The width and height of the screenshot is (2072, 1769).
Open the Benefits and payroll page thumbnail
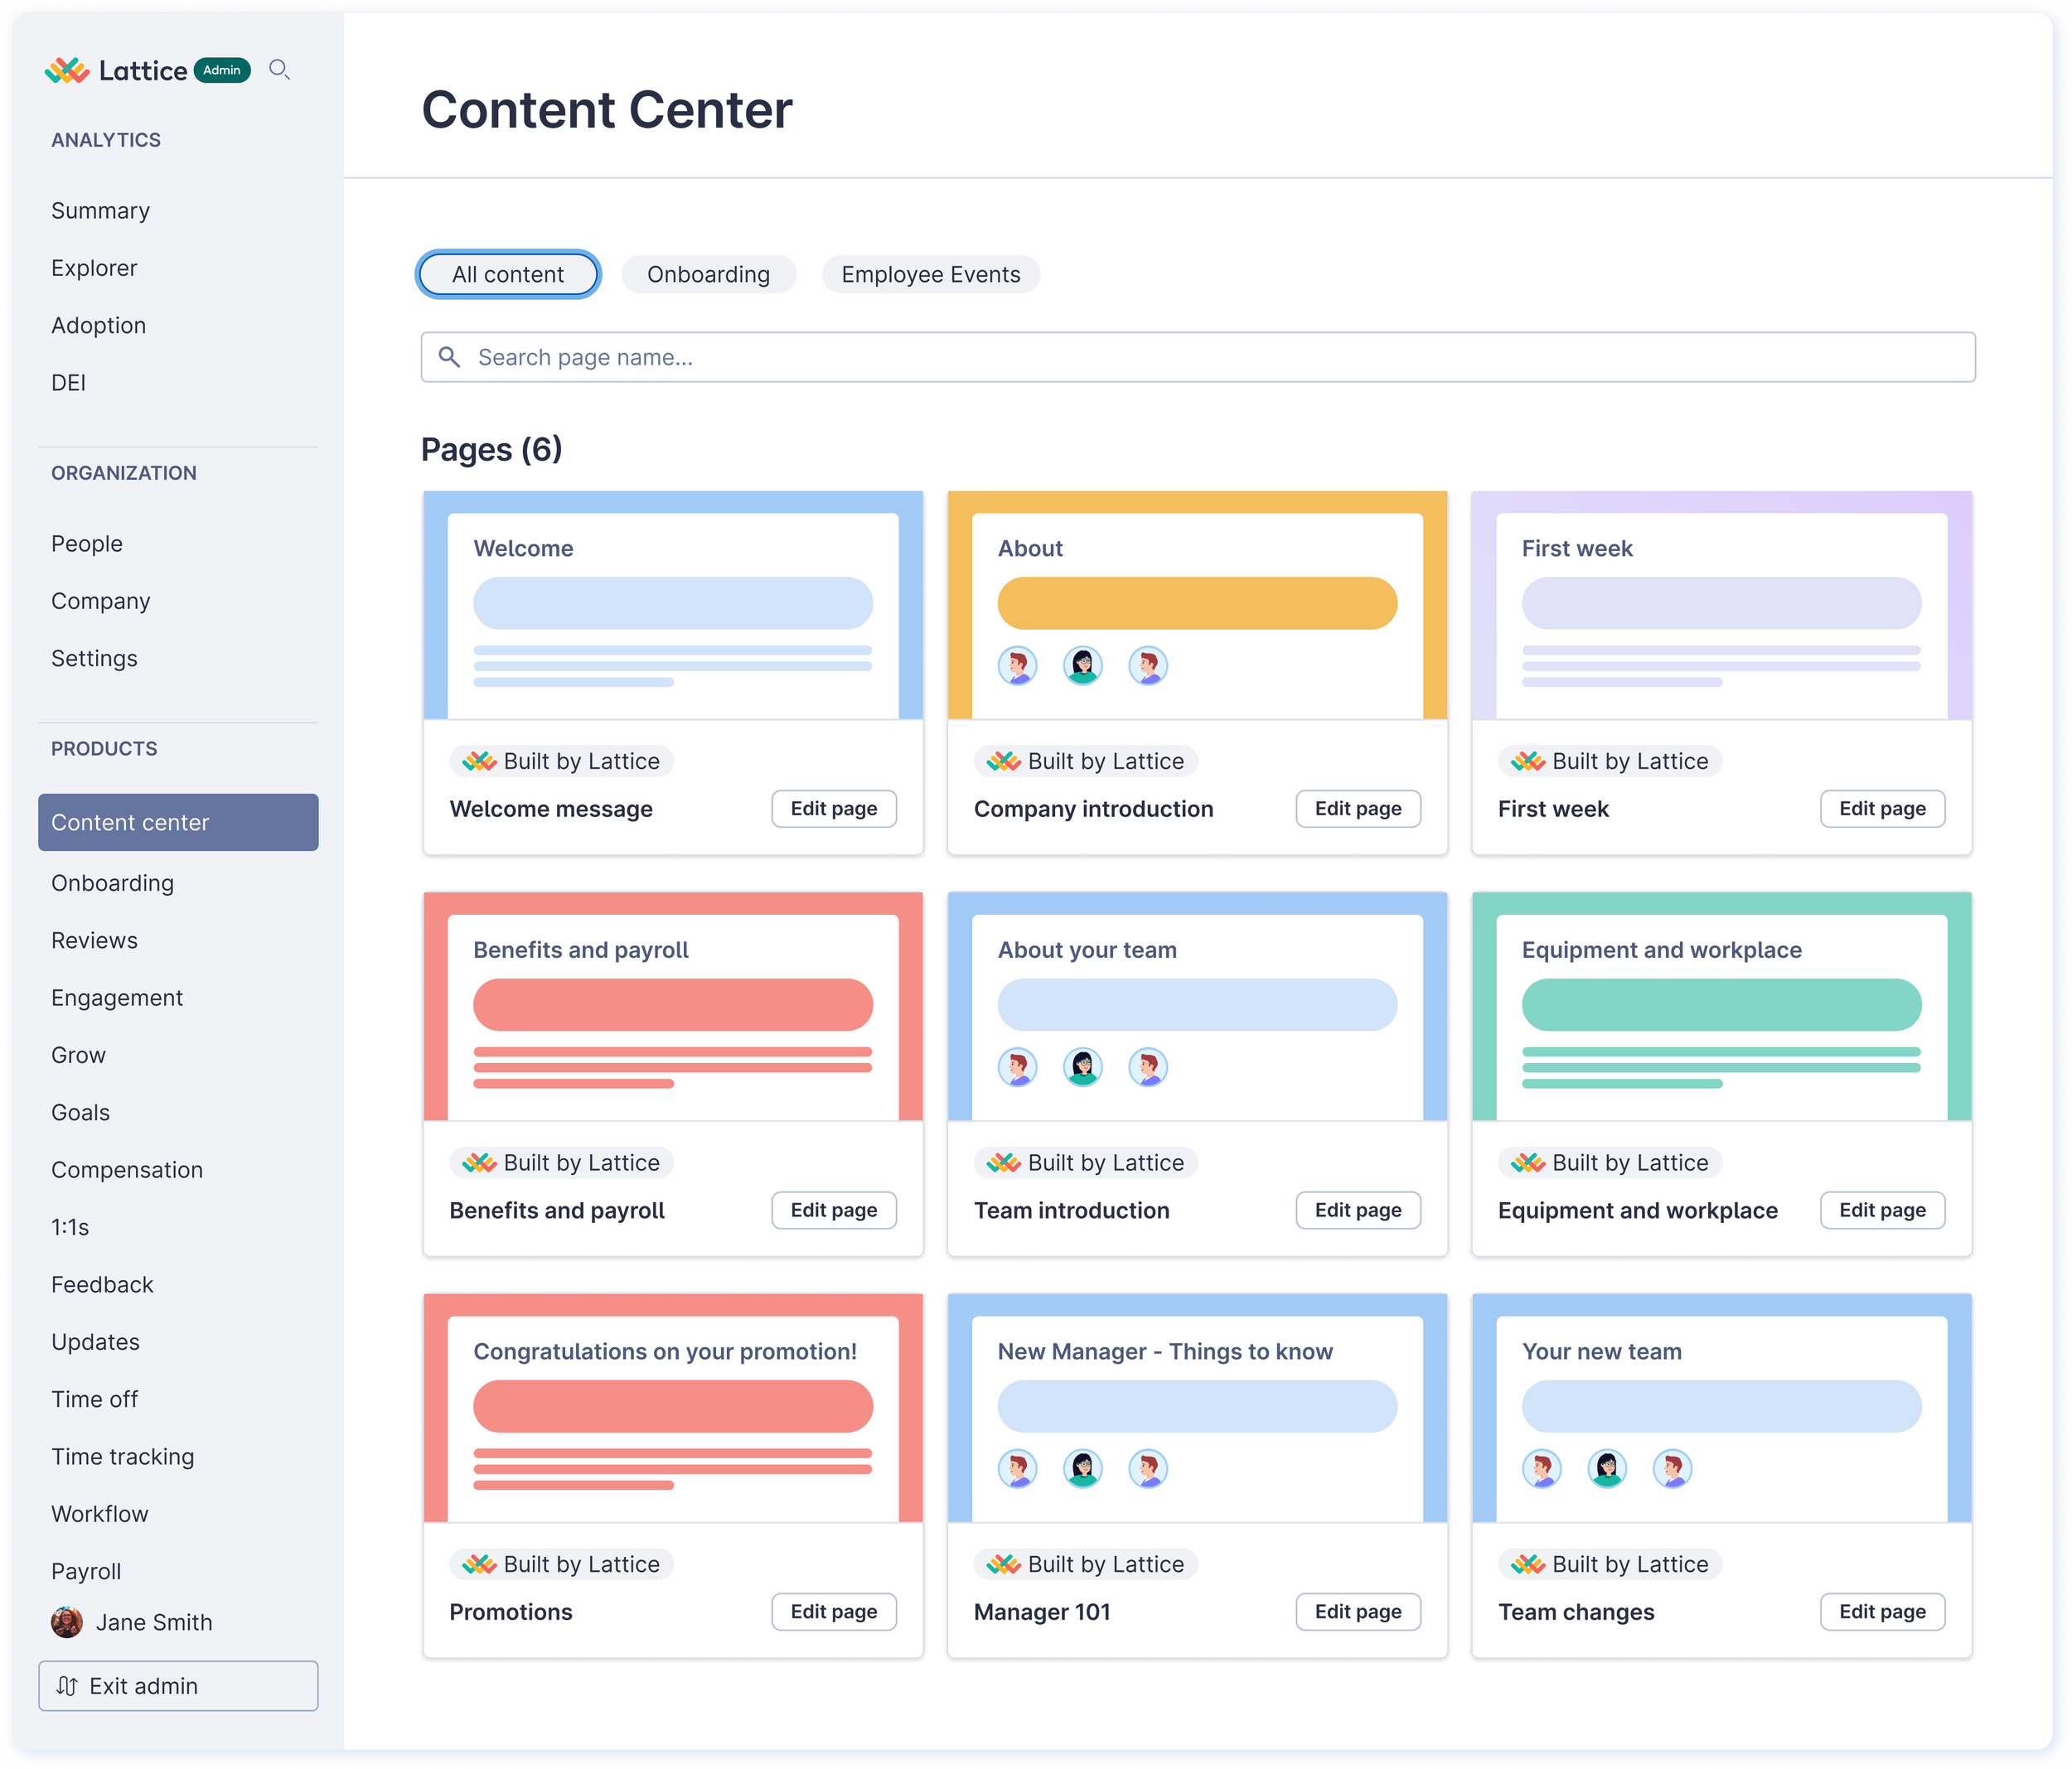click(672, 1006)
